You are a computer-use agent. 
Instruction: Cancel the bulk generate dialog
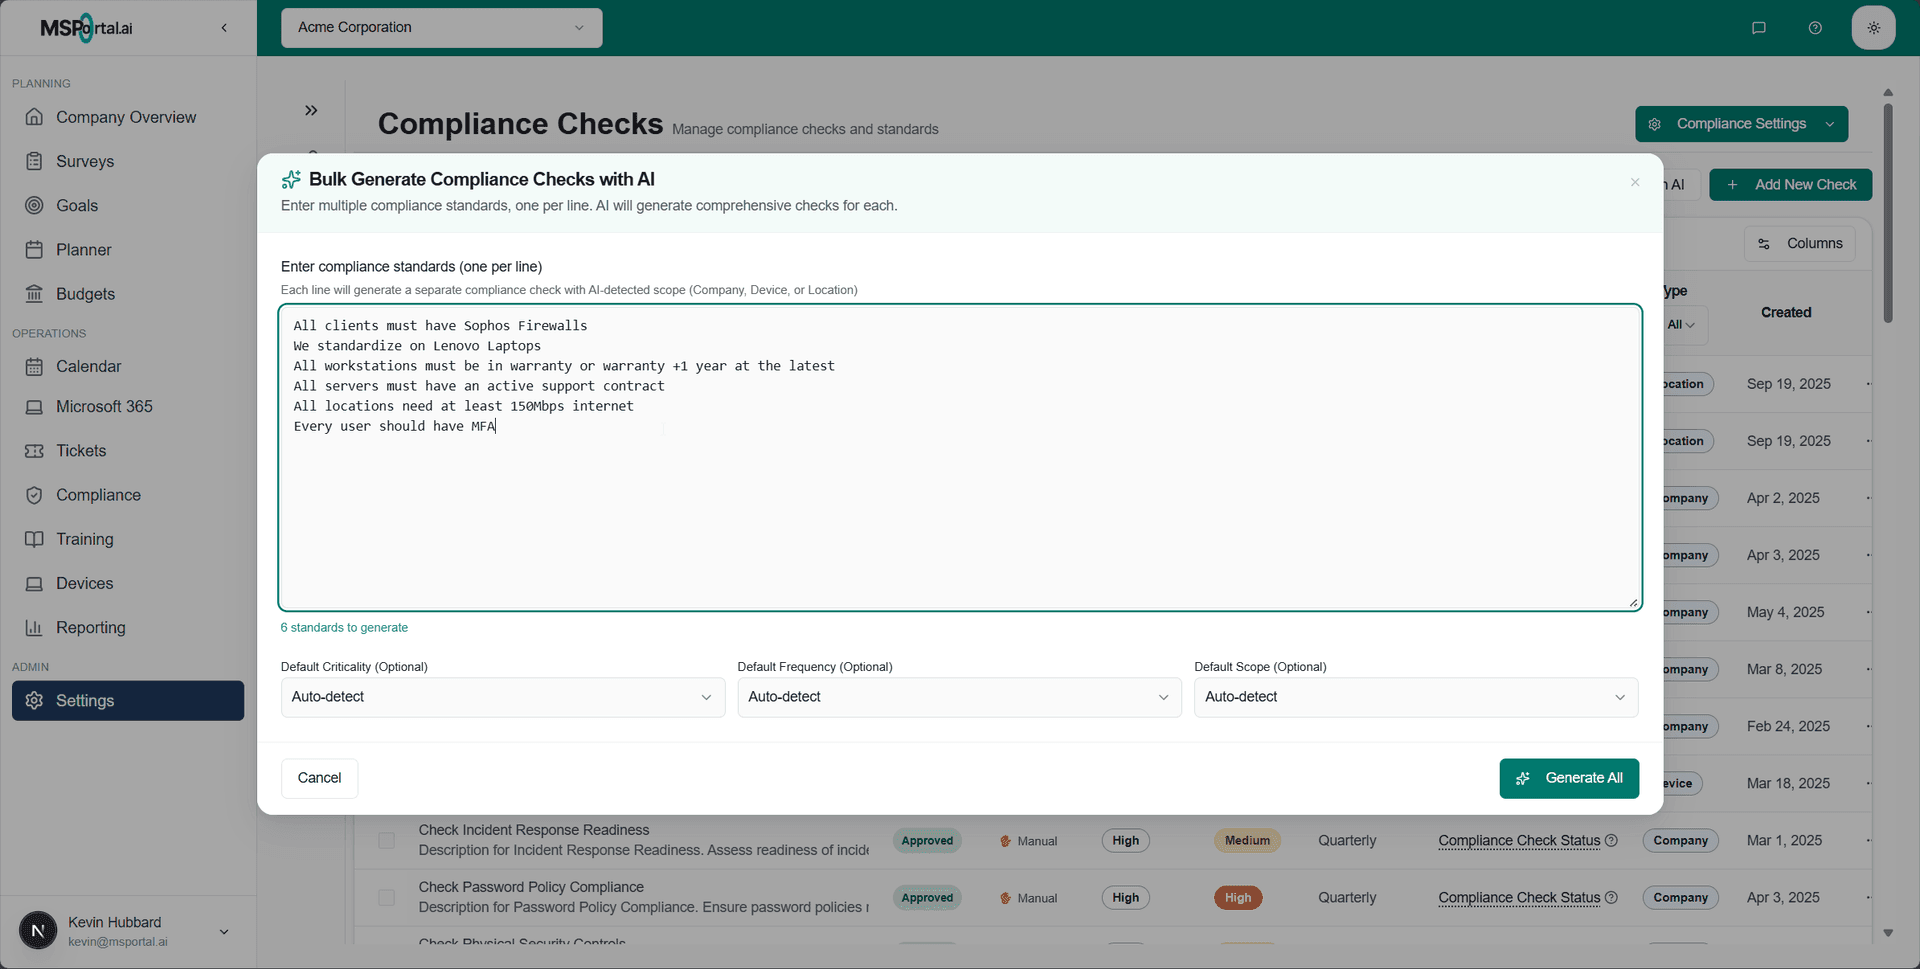coord(318,777)
